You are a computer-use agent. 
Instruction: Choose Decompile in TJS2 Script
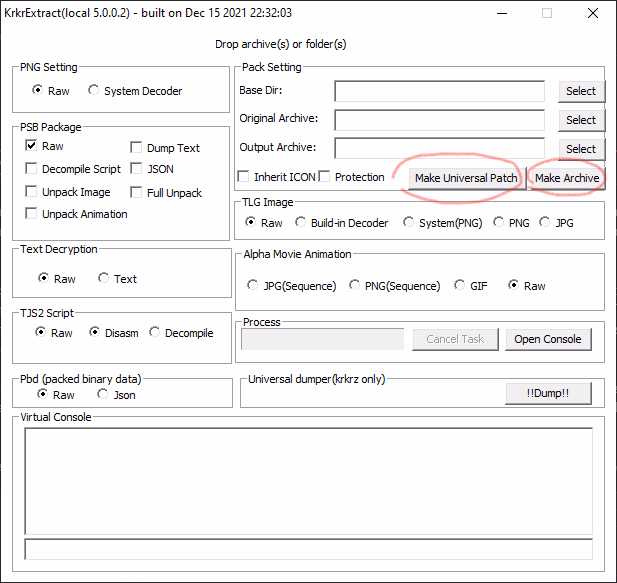click(x=155, y=333)
